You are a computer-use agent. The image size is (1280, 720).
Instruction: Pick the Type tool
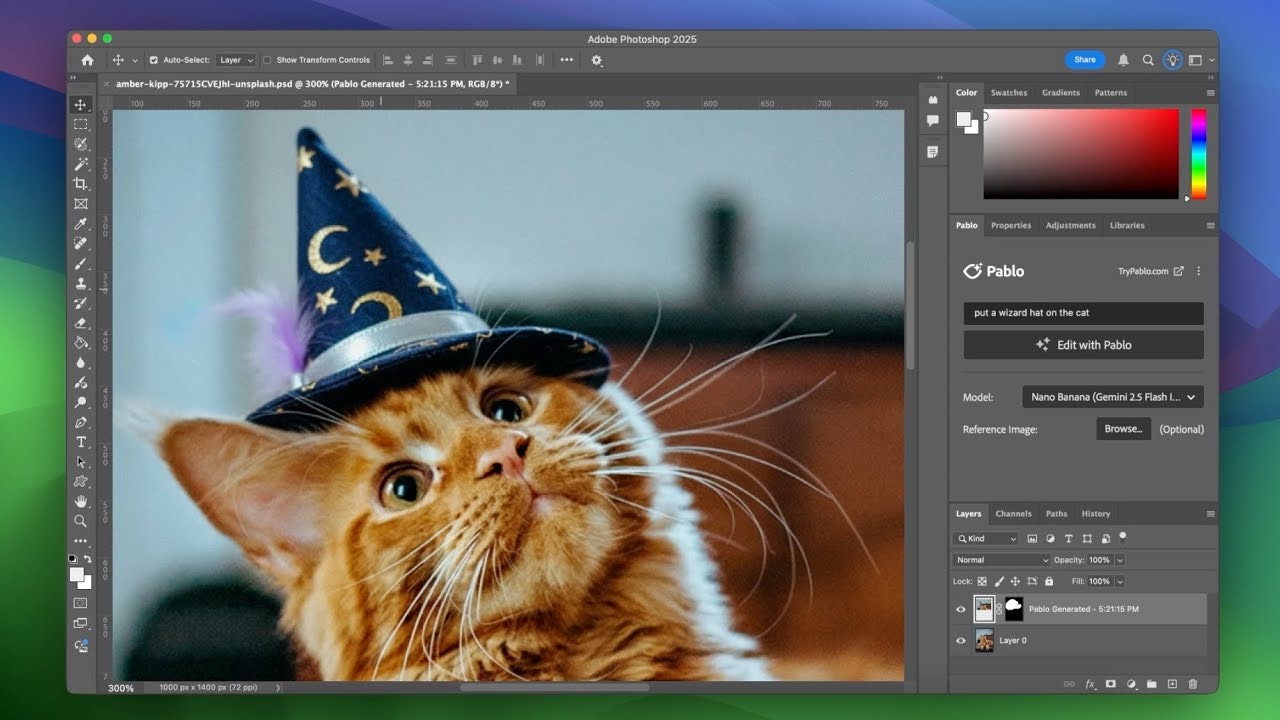click(82, 442)
